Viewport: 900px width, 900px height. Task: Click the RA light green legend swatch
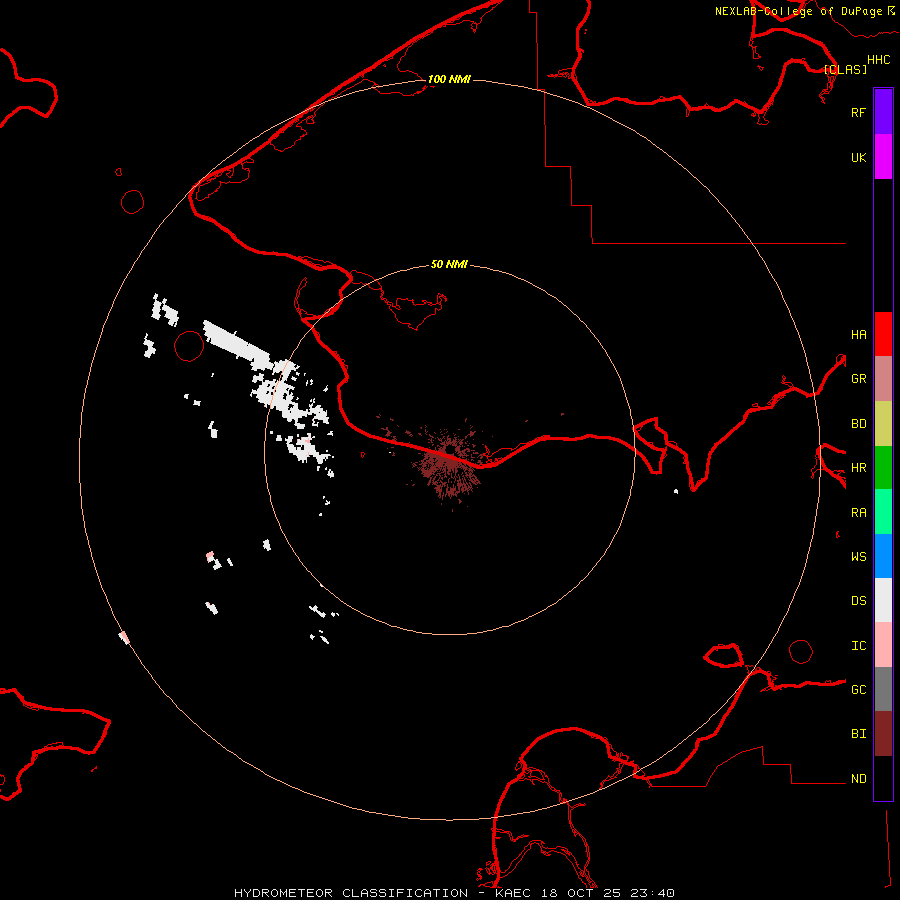tap(883, 512)
